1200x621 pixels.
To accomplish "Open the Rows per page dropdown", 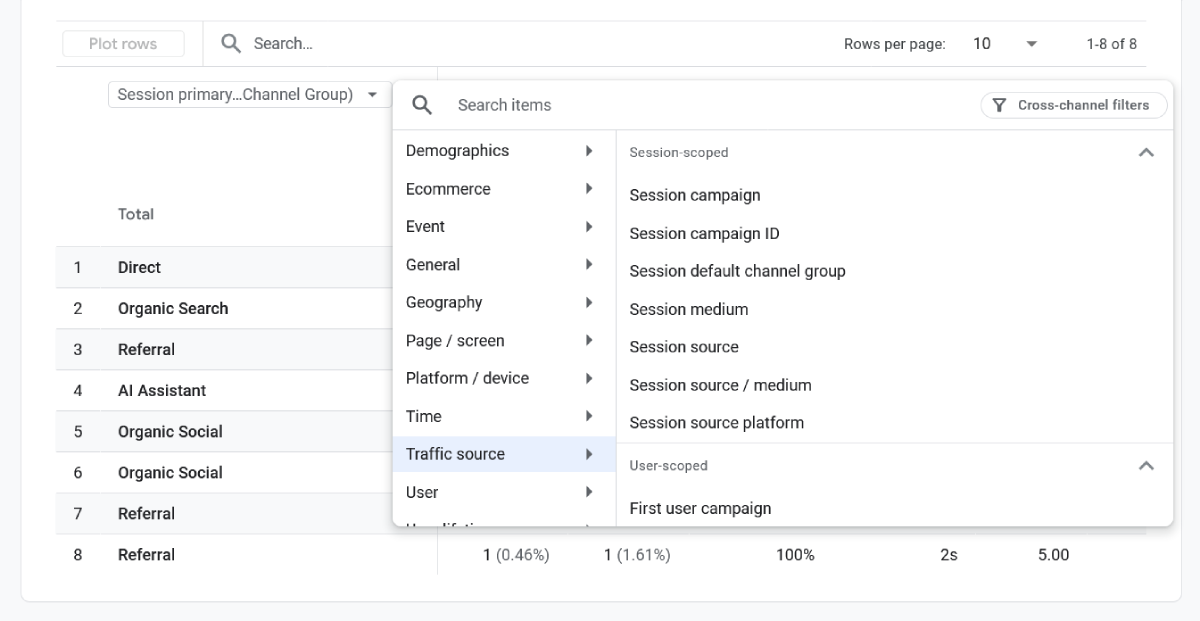I will coord(1006,44).
